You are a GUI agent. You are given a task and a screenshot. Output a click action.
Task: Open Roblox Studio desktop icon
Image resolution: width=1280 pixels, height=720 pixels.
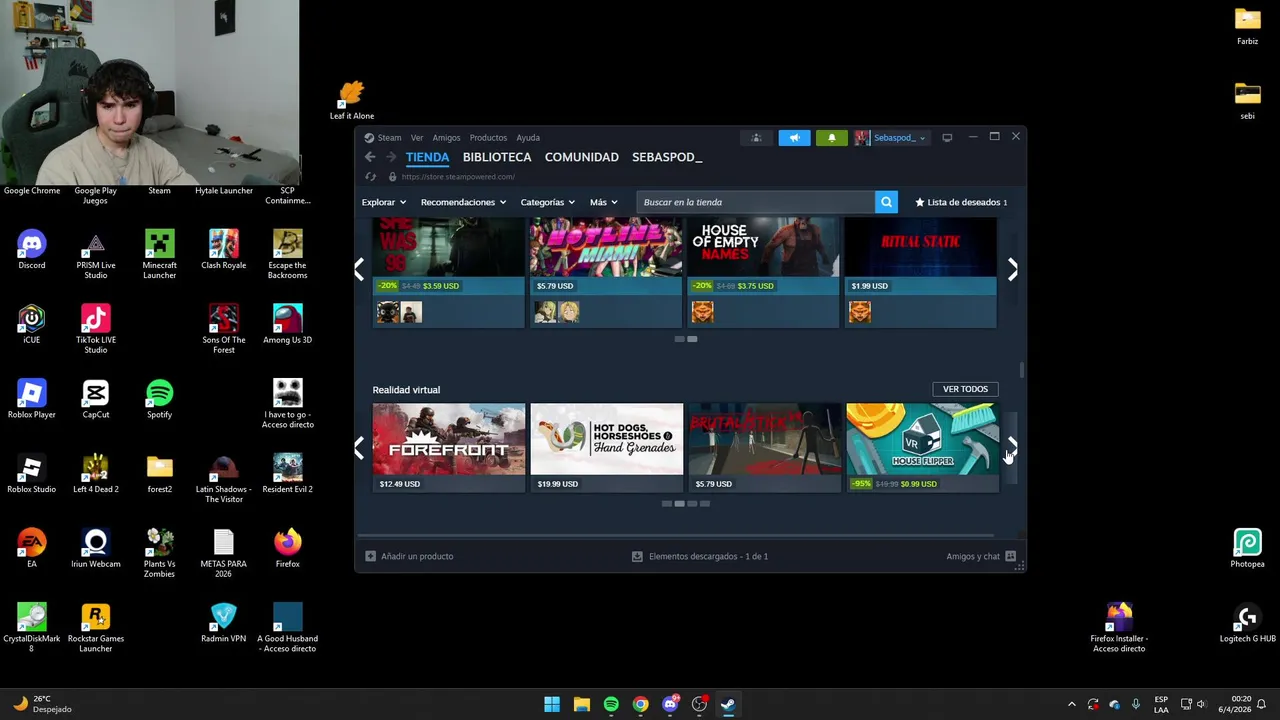coord(32,473)
